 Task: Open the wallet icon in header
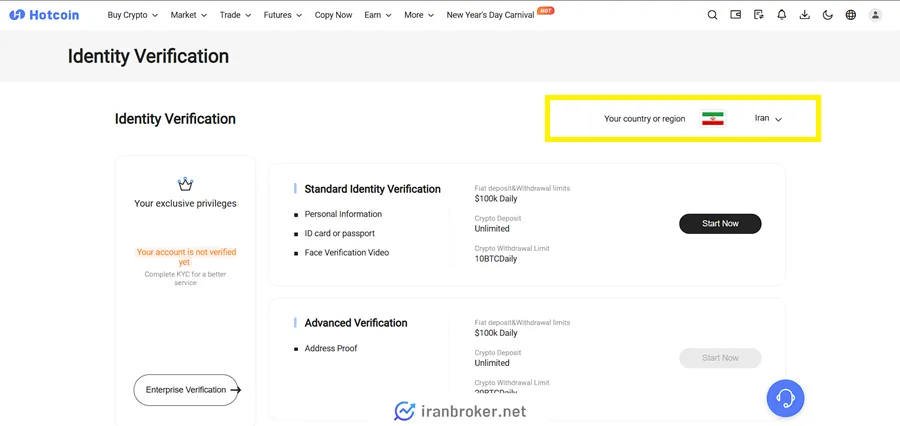(x=735, y=15)
